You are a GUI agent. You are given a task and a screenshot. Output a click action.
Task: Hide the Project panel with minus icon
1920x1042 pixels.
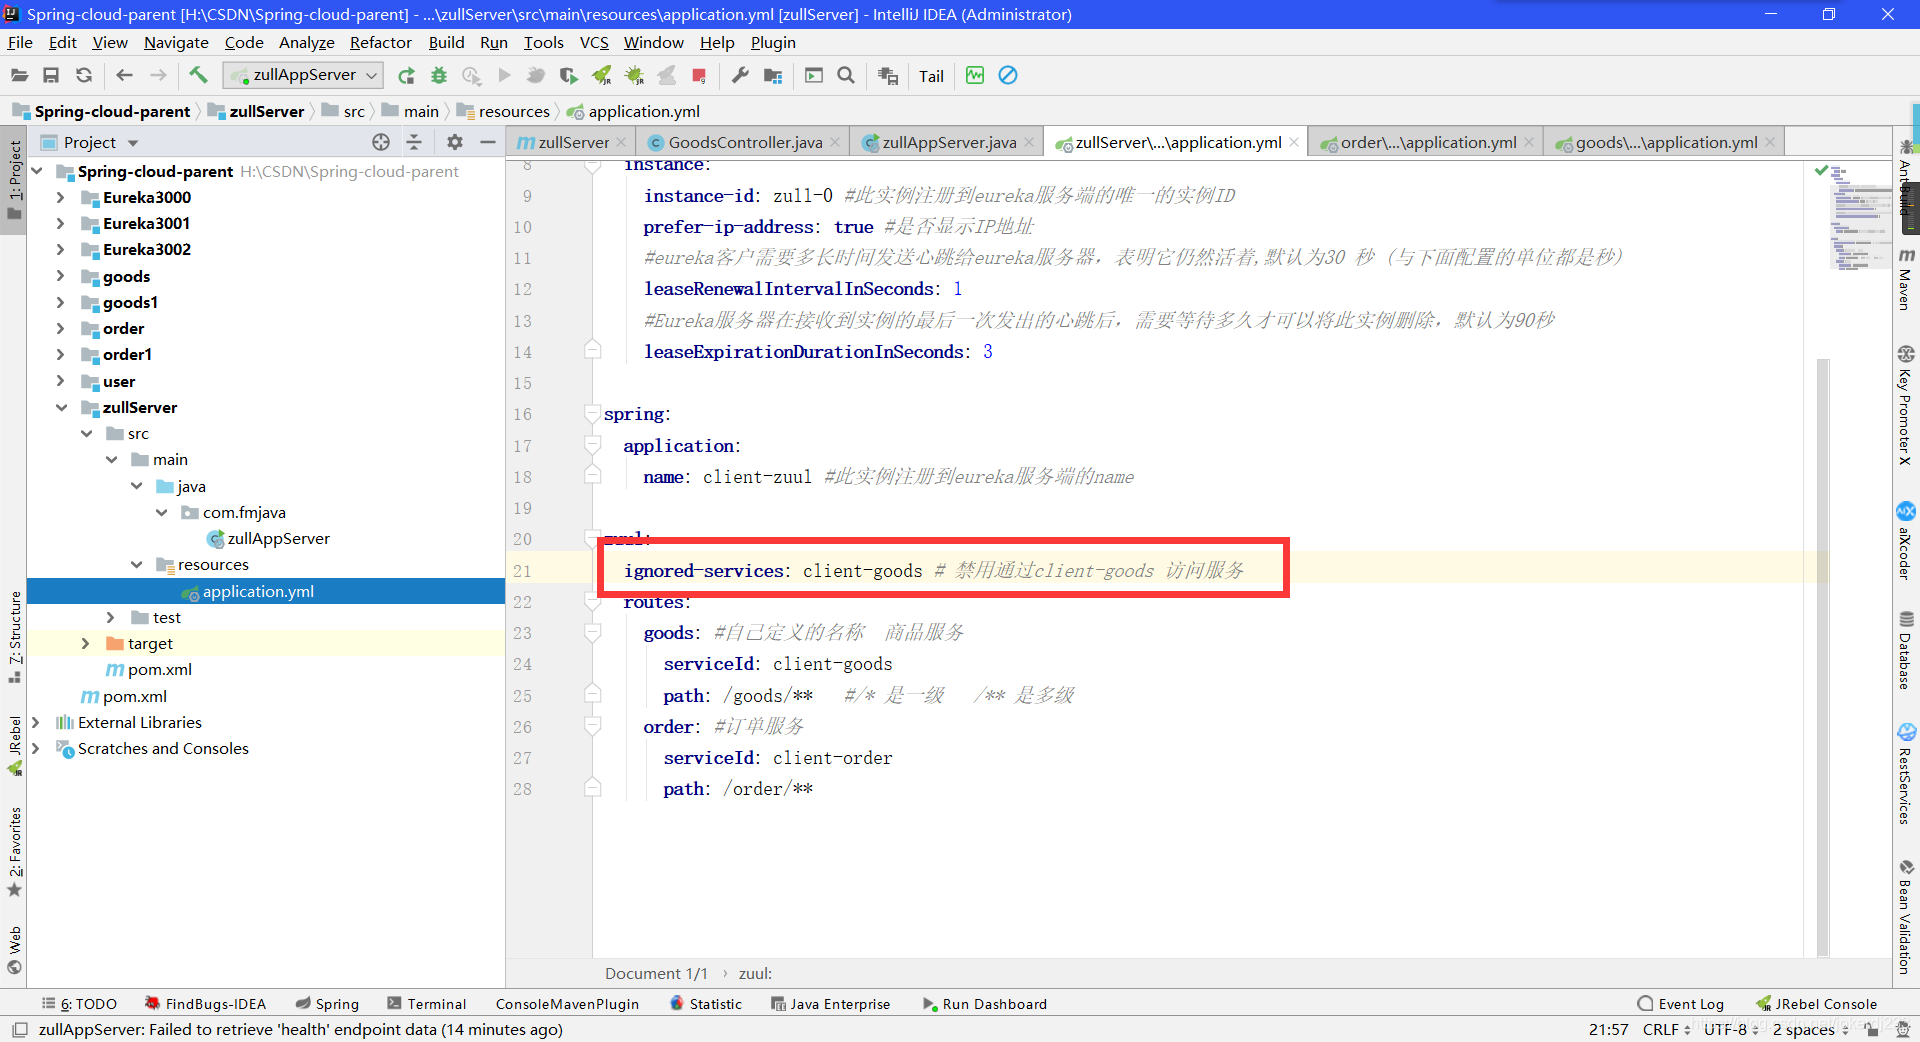[488, 142]
